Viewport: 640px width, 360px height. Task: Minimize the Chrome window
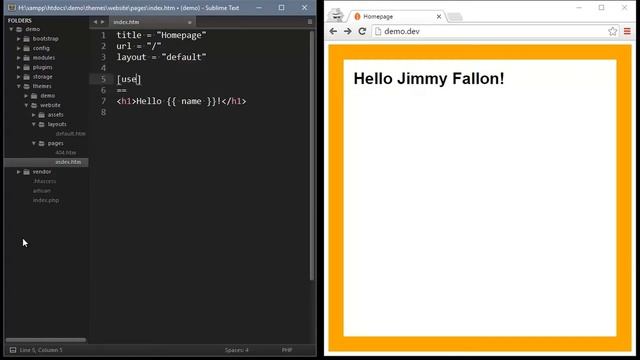[x=579, y=8]
